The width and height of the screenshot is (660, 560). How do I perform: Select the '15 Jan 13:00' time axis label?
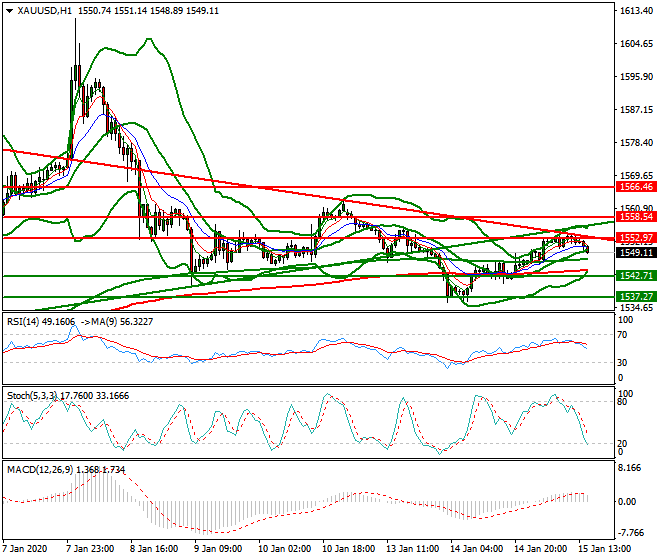click(605, 549)
